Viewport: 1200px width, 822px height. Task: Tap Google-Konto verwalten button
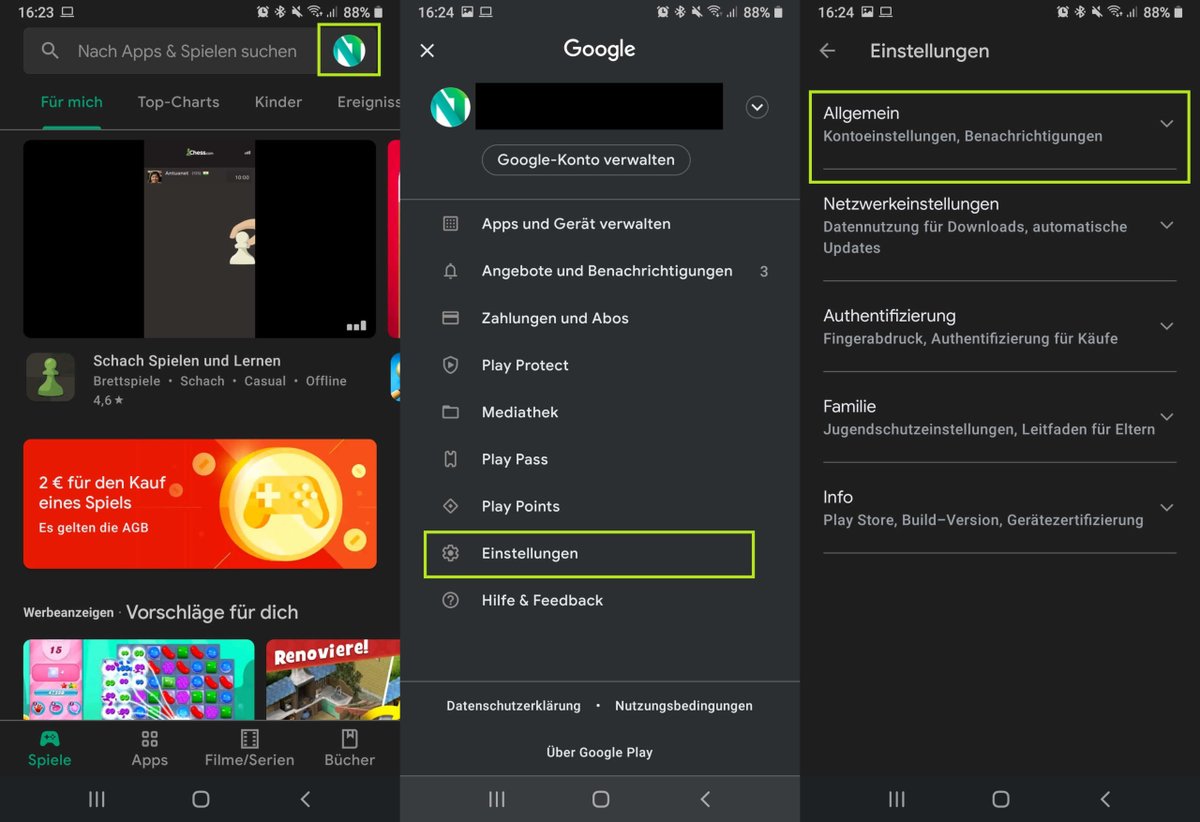[x=586, y=159]
